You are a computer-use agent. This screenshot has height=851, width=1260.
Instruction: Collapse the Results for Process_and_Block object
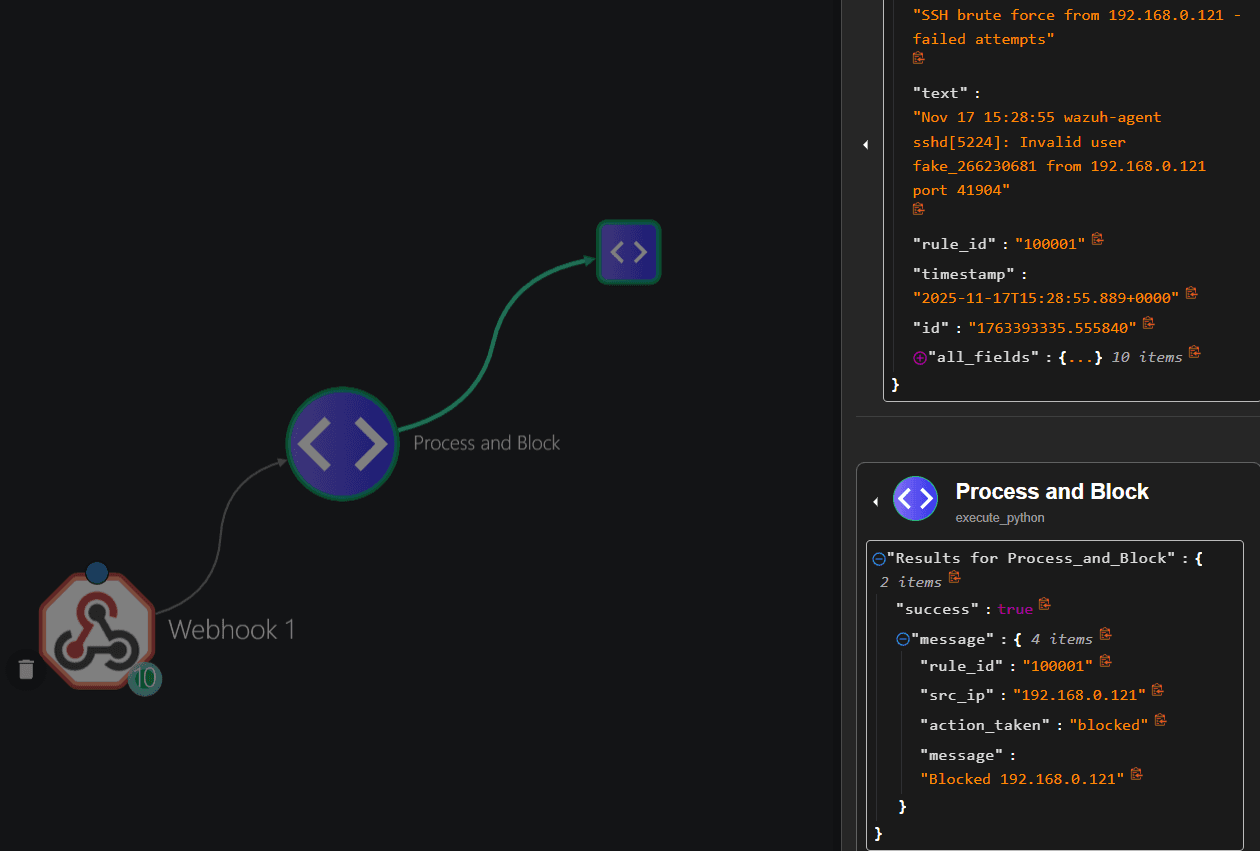coord(879,559)
